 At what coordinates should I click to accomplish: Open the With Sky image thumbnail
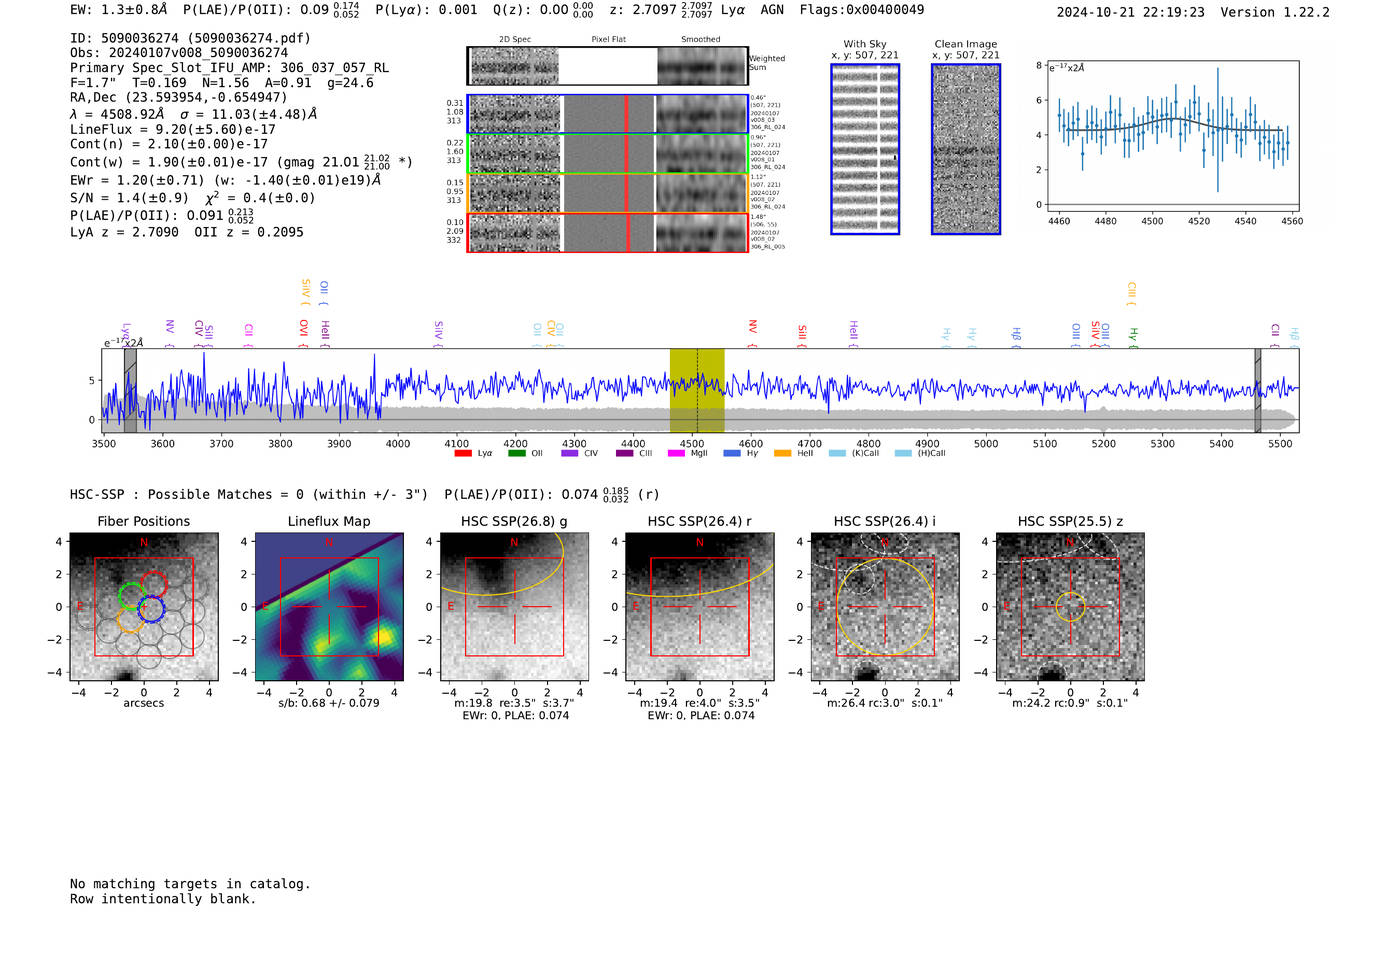(x=865, y=149)
